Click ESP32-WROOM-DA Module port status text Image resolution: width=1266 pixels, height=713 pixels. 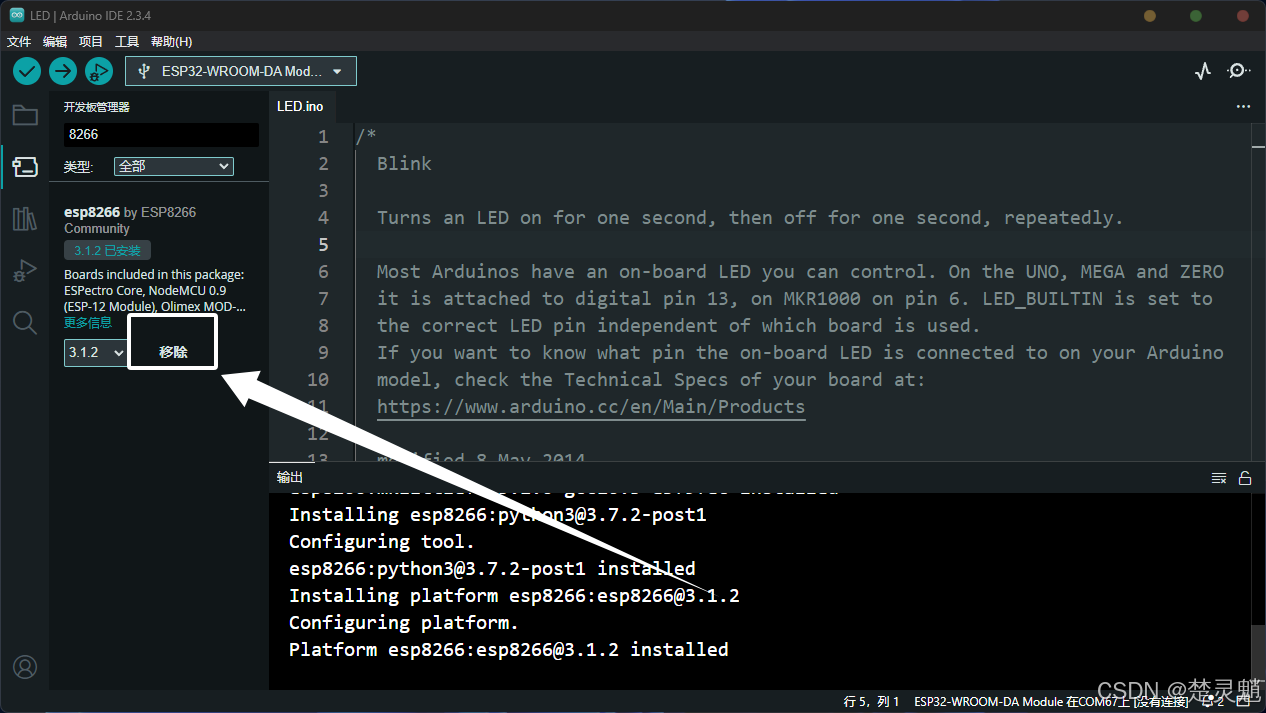1051,702
